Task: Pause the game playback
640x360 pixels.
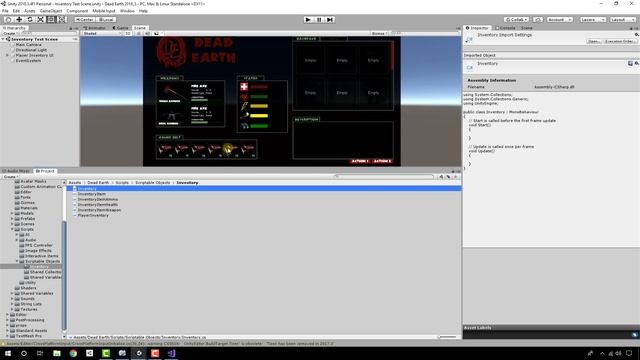Action: (319, 20)
